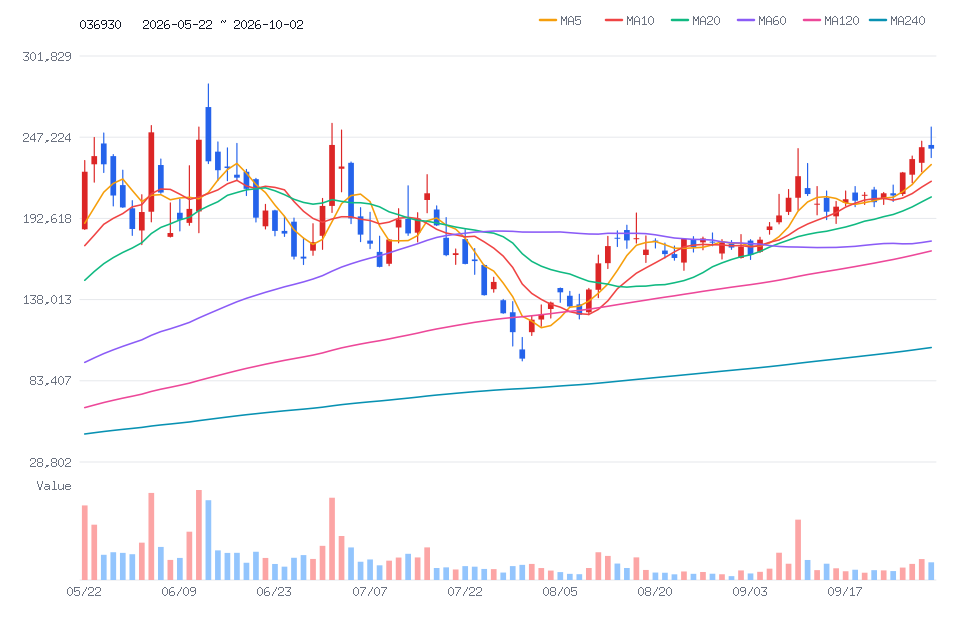Screen dimensions: 960x620
Task: Click the 138,013 price axis label
Action: pyautogui.click(x=47, y=299)
